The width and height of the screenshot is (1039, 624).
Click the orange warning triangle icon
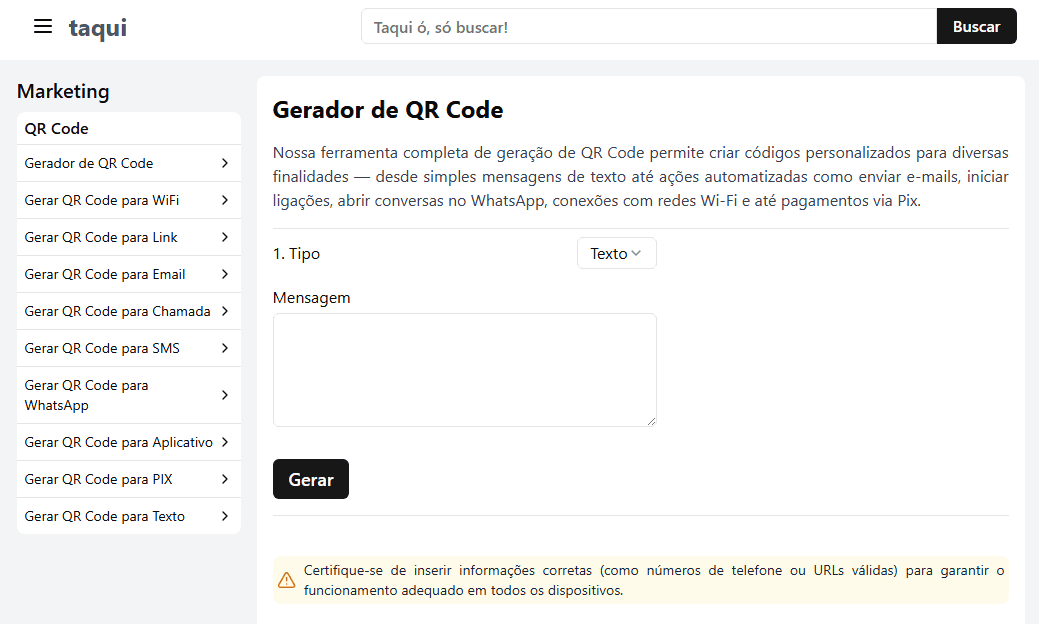point(286,580)
